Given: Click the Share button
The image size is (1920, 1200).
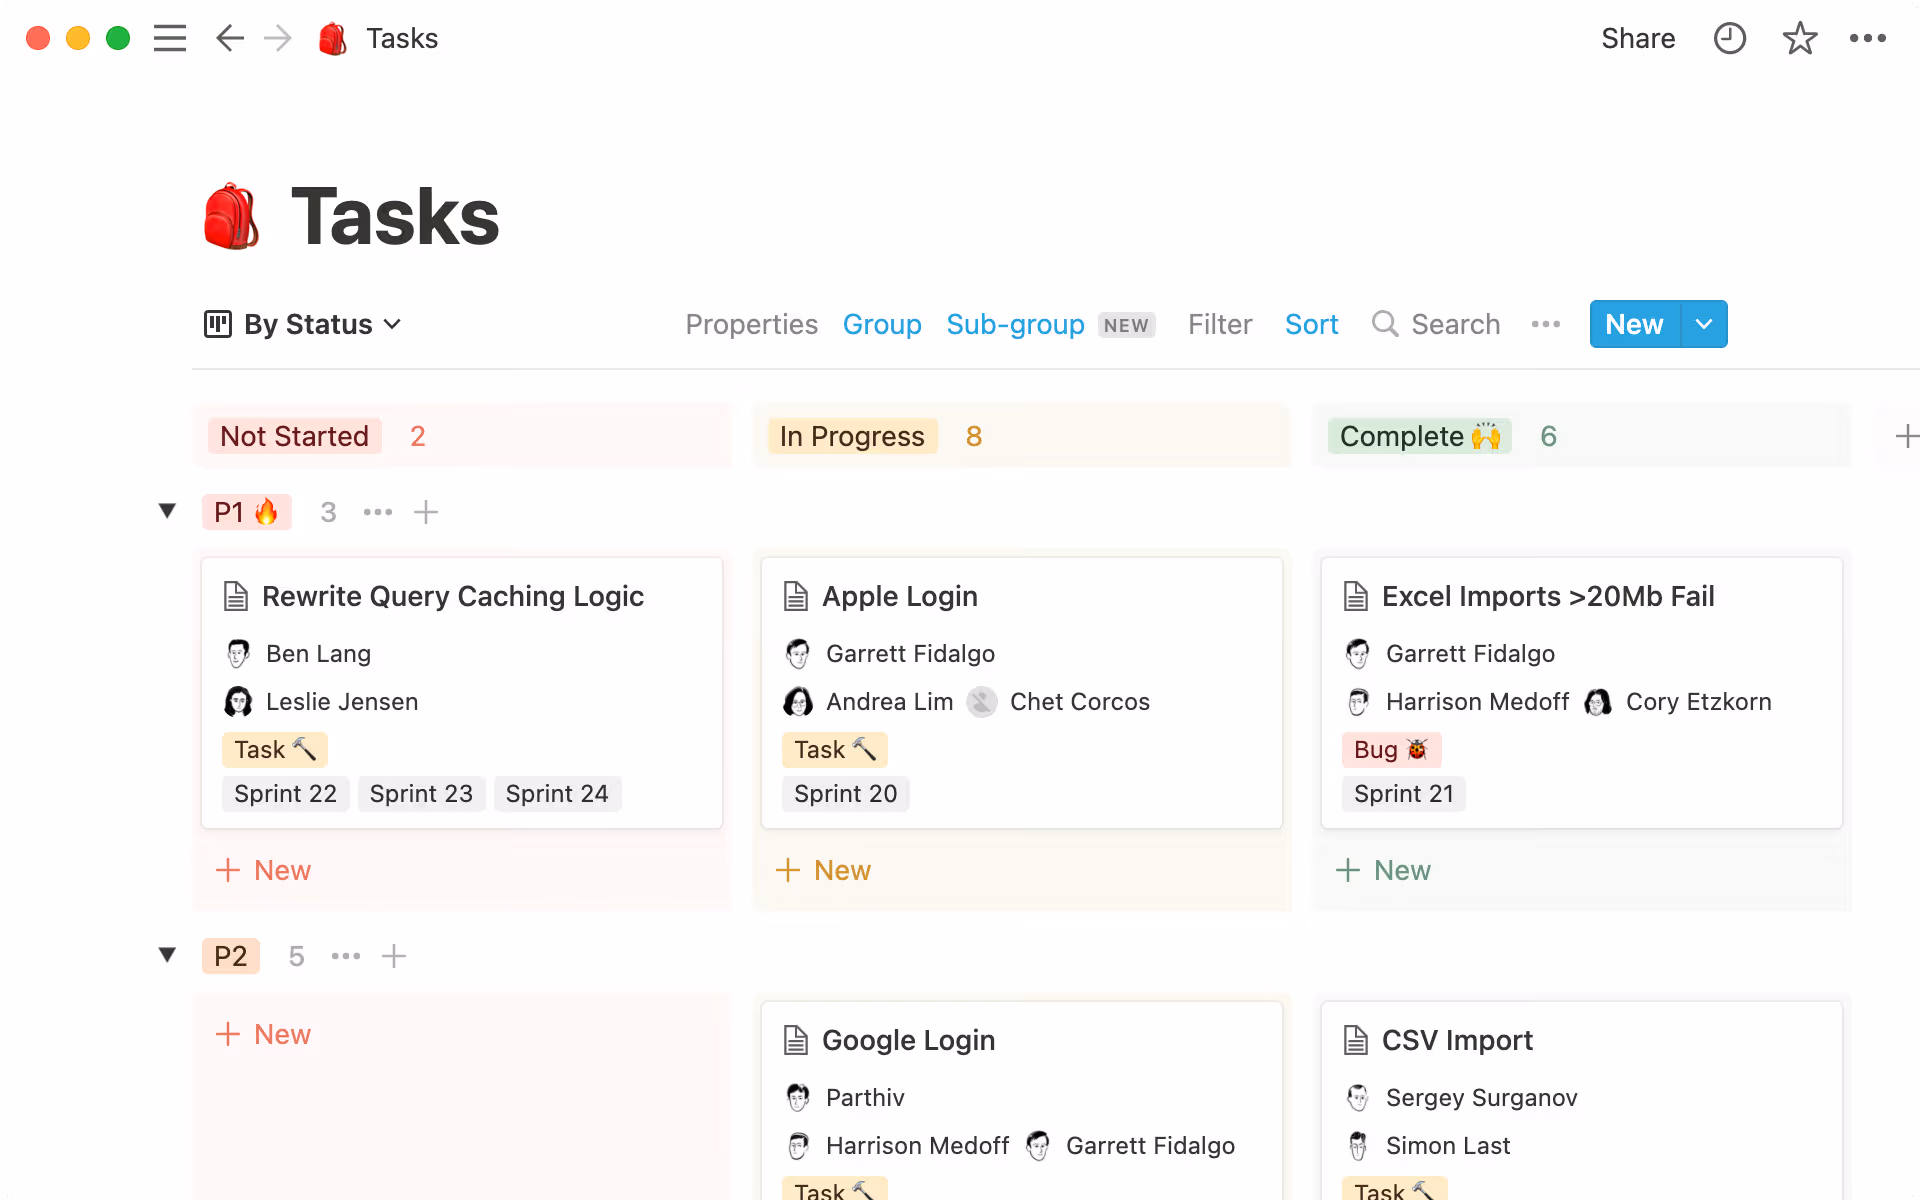Looking at the screenshot, I should 1637,38.
